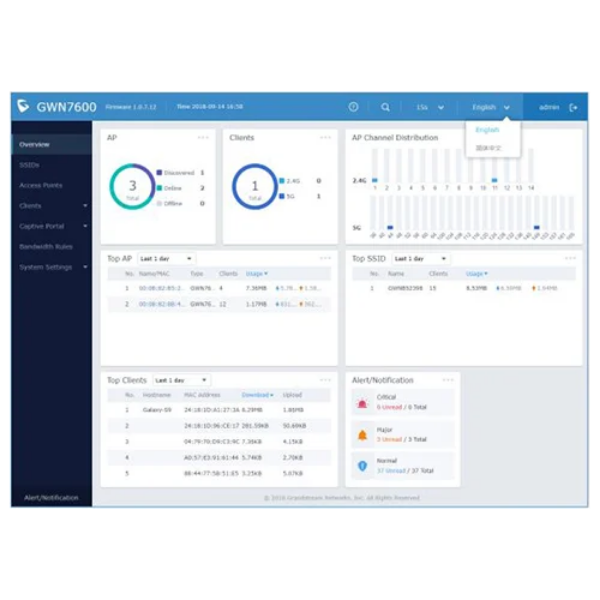Open Critical unread alerts link
The width and height of the screenshot is (600, 600).
point(389,407)
